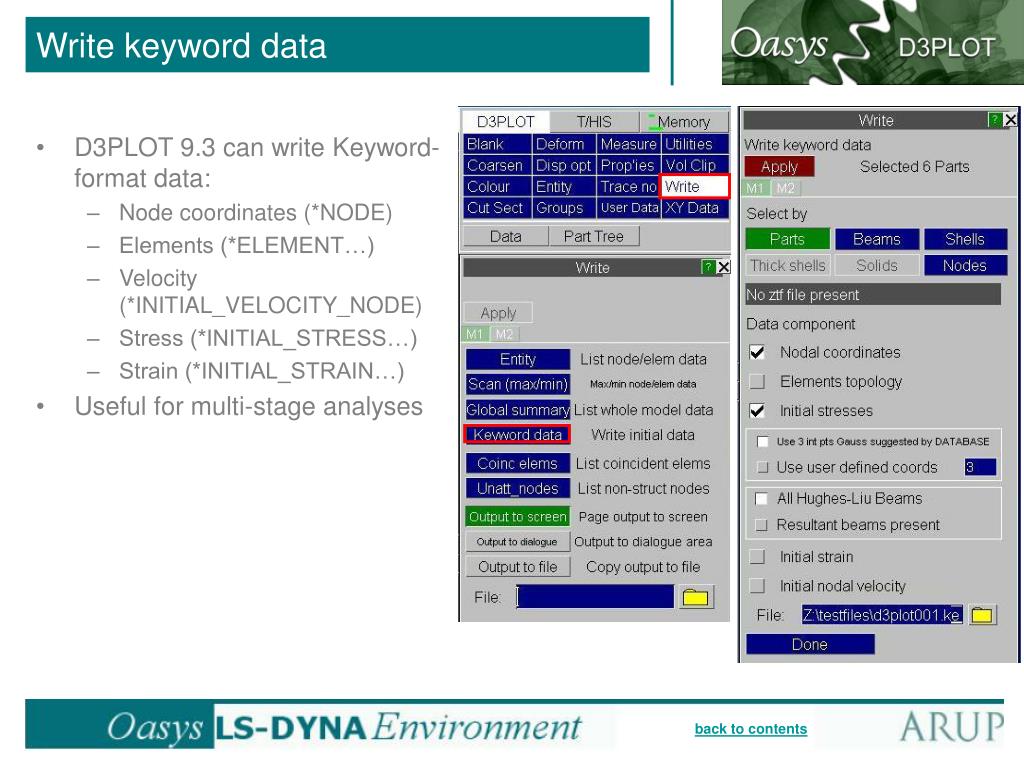Click Keyword data button

point(518,435)
